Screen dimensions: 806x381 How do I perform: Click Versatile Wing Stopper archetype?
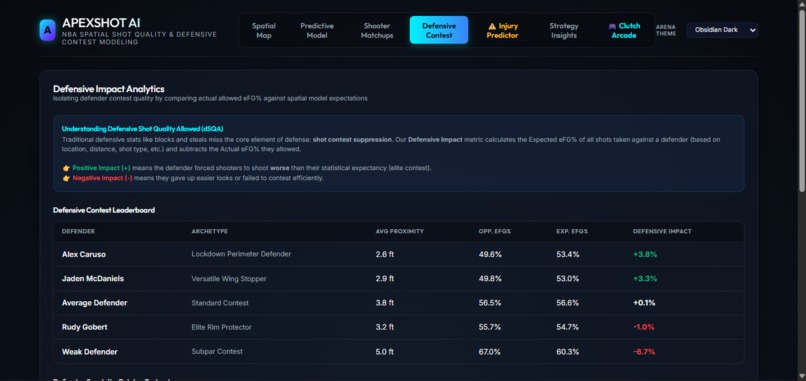tap(229, 279)
